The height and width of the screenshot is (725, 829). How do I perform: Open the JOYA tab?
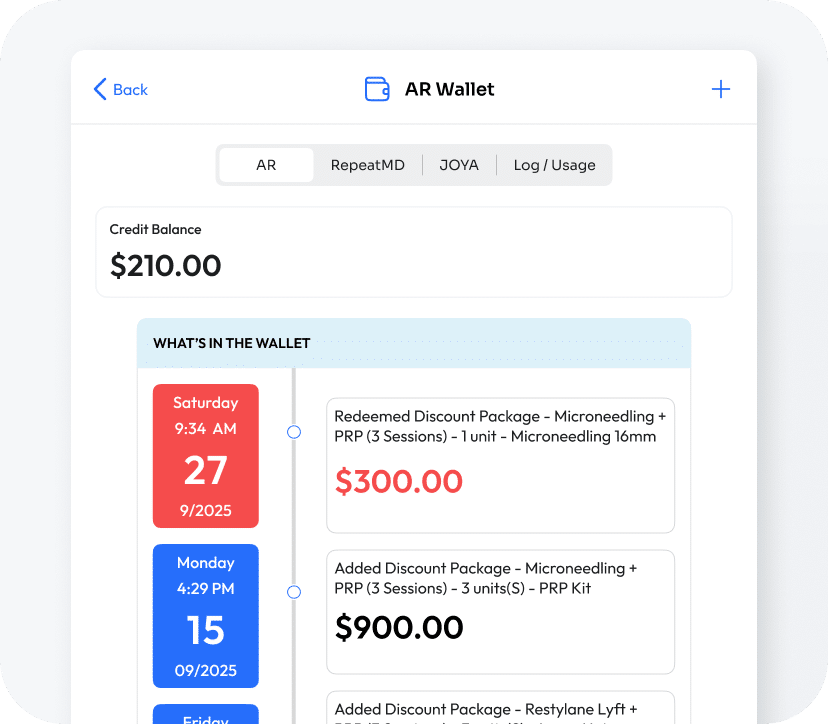point(459,165)
